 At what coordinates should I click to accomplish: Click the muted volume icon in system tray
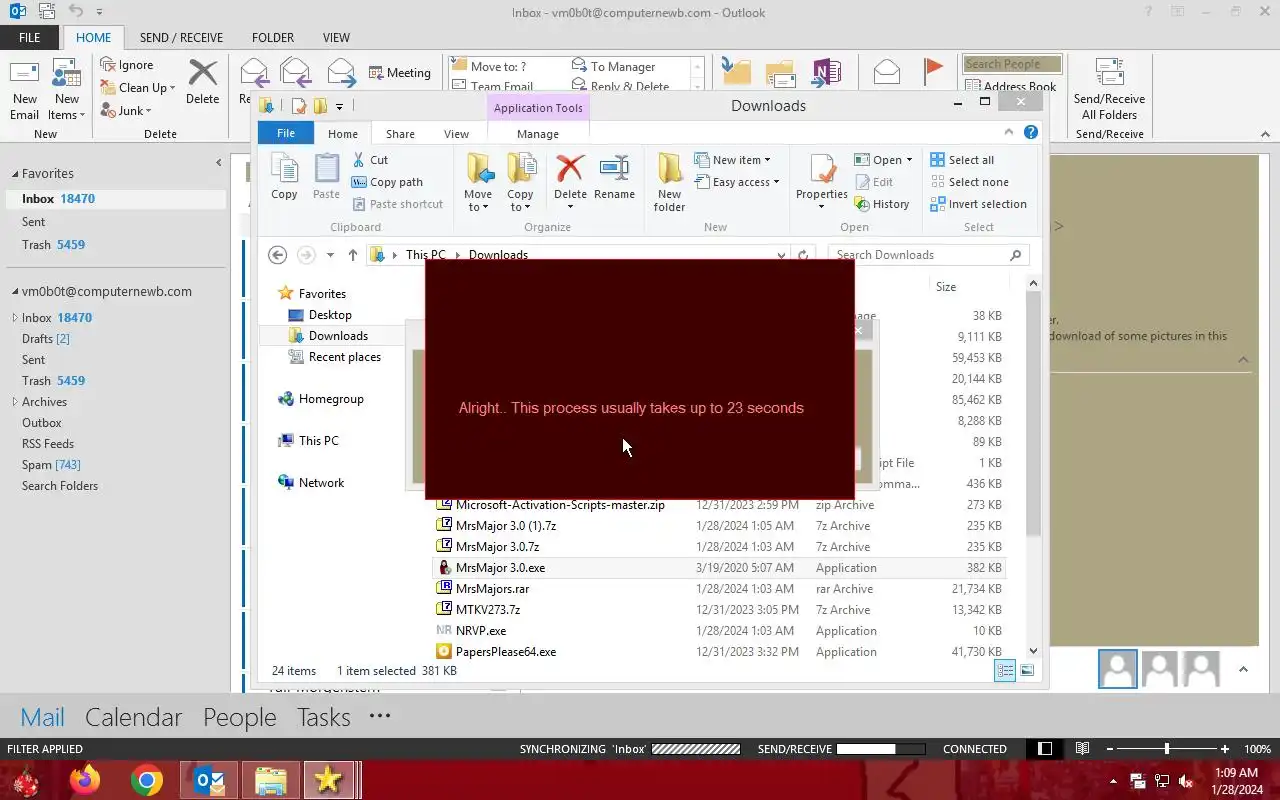coord(1186,781)
